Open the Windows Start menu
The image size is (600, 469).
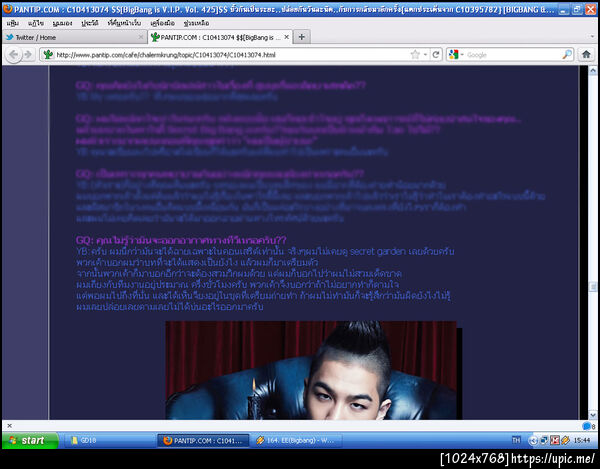click(x=30, y=440)
